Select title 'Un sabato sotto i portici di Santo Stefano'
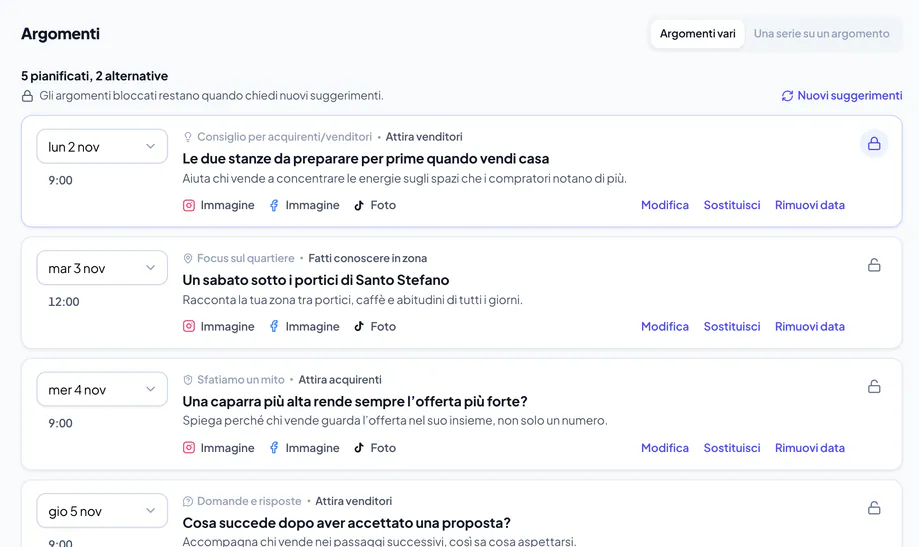Viewport: 919px width, 547px height. click(x=316, y=280)
